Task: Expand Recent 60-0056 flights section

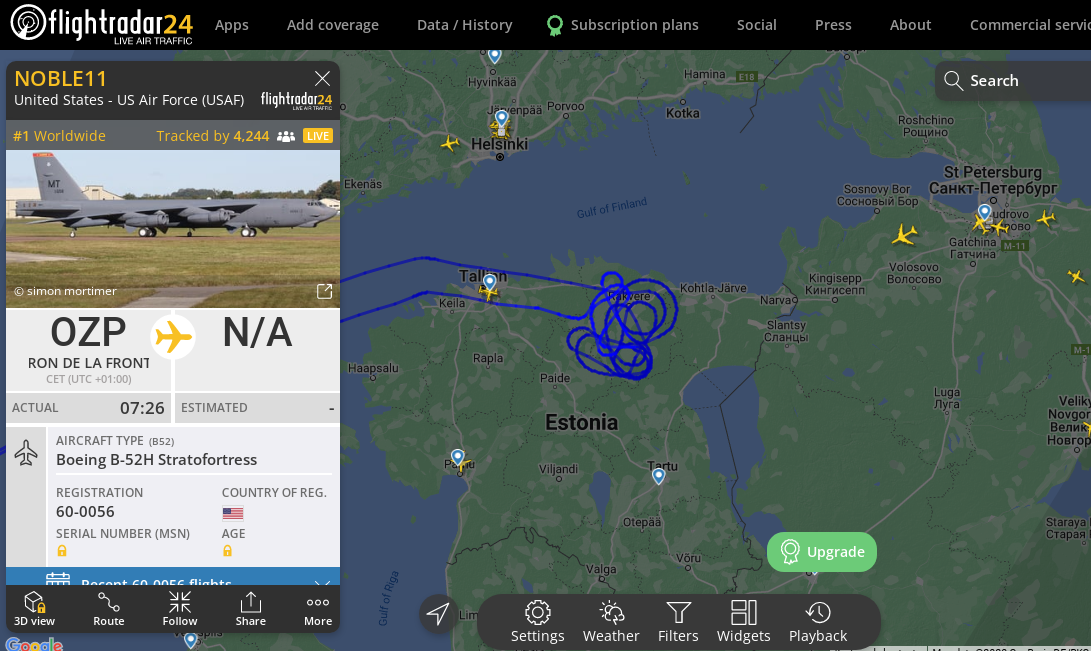Action: [173, 577]
